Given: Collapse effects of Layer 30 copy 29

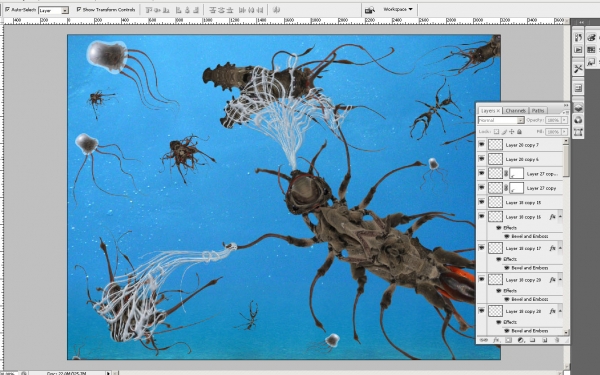Looking at the screenshot, I should (x=560, y=280).
